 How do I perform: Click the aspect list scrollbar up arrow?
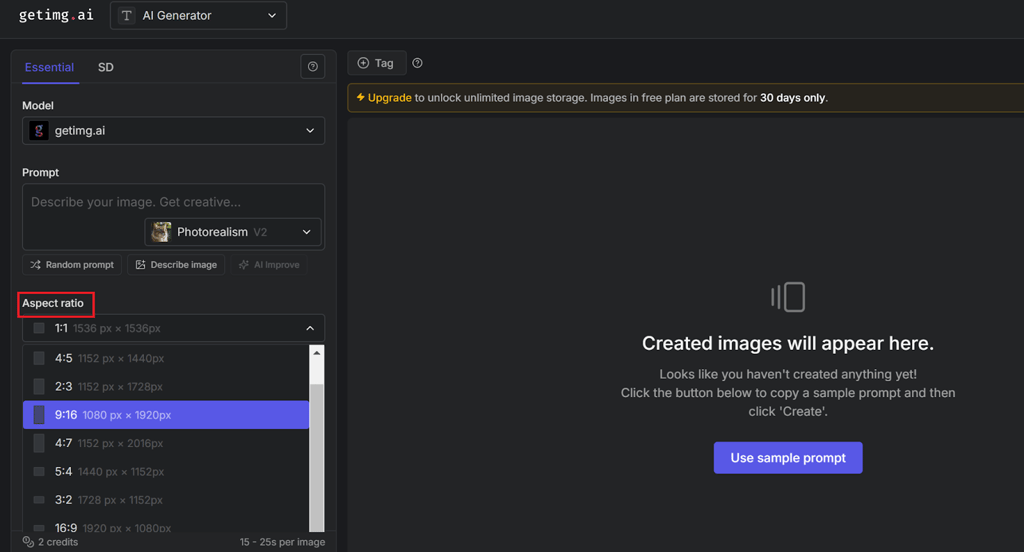pyautogui.click(x=317, y=353)
